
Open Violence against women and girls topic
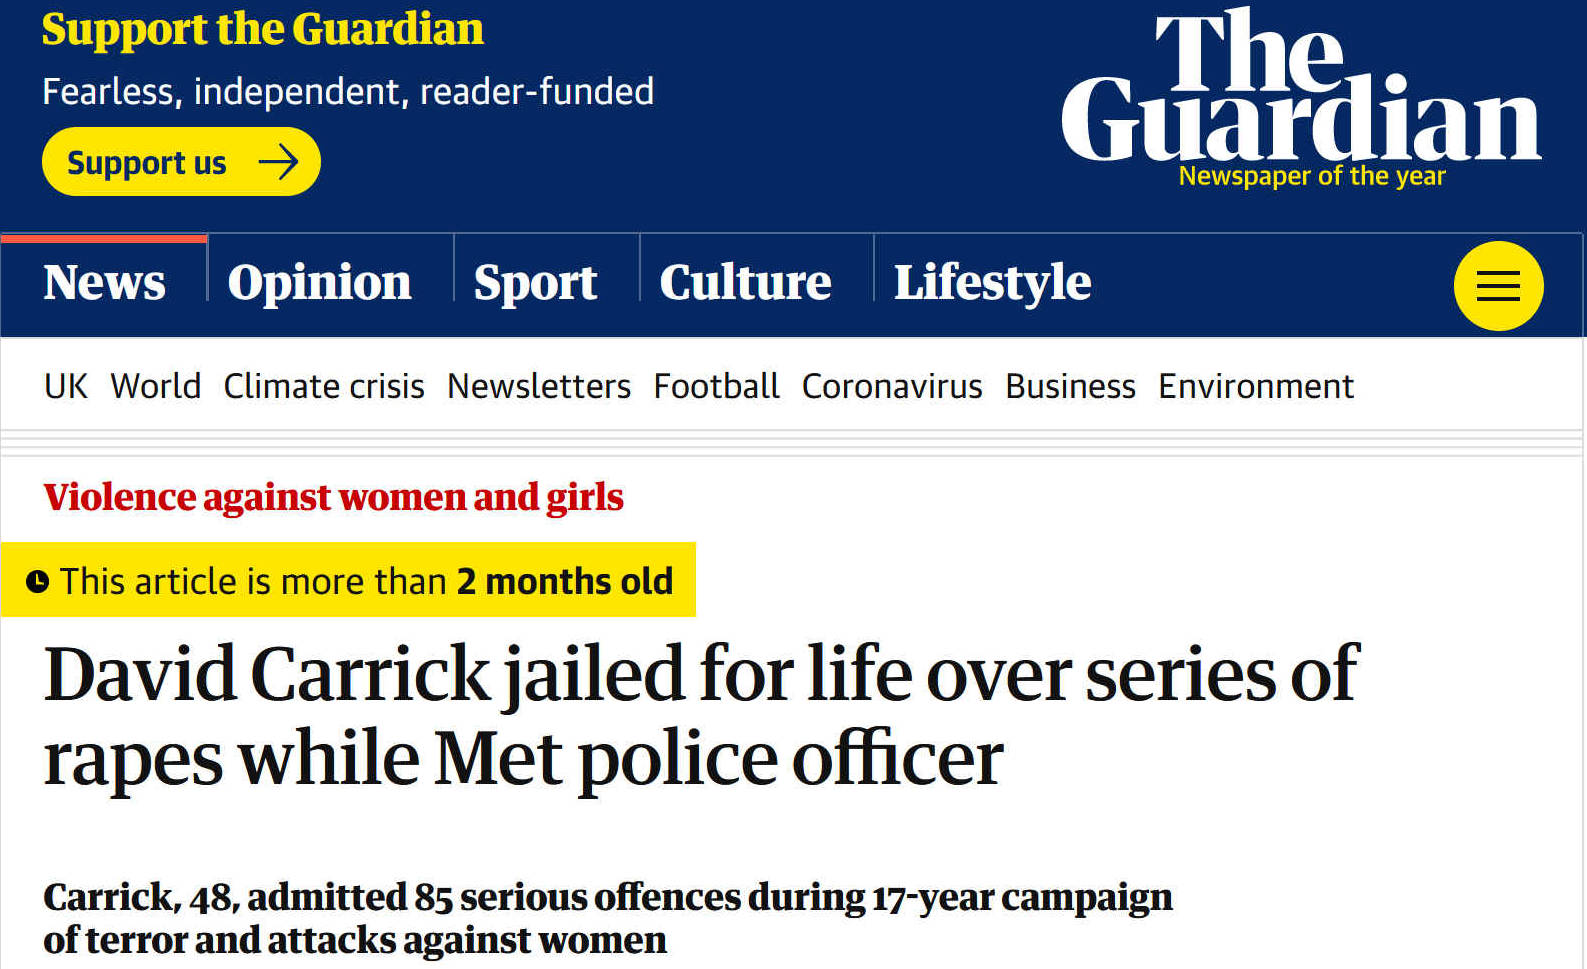point(333,497)
